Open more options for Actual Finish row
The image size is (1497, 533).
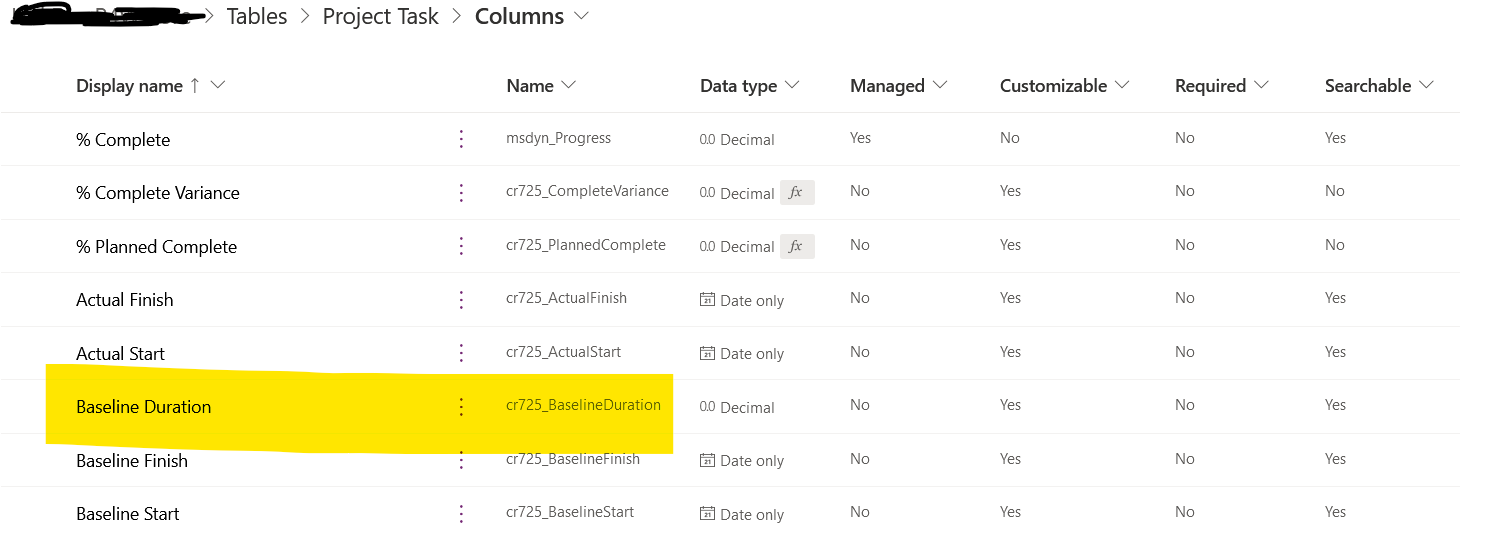[x=461, y=299]
